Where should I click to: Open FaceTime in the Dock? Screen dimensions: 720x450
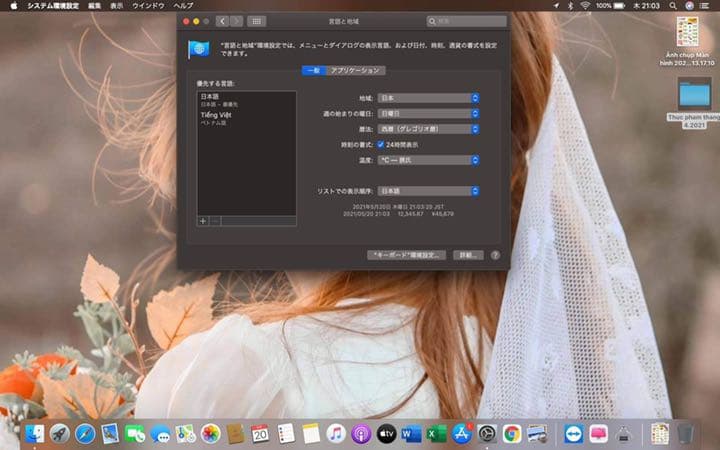pyautogui.click(x=135, y=433)
